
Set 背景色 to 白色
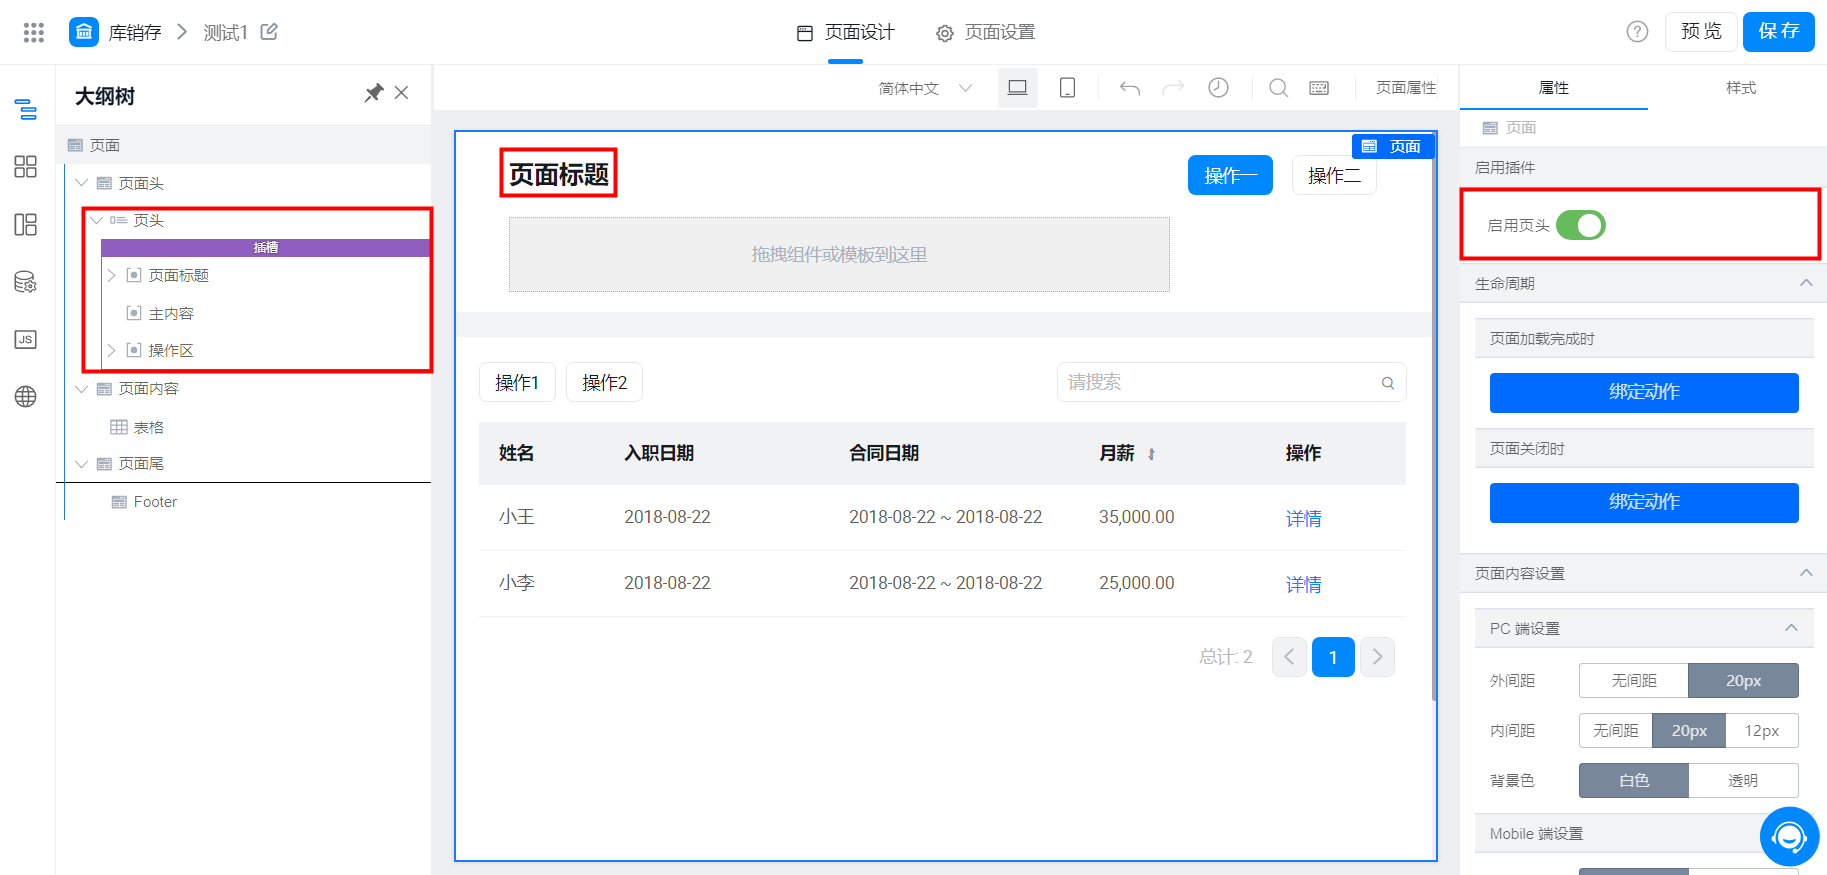click(x=1634, y=781)
